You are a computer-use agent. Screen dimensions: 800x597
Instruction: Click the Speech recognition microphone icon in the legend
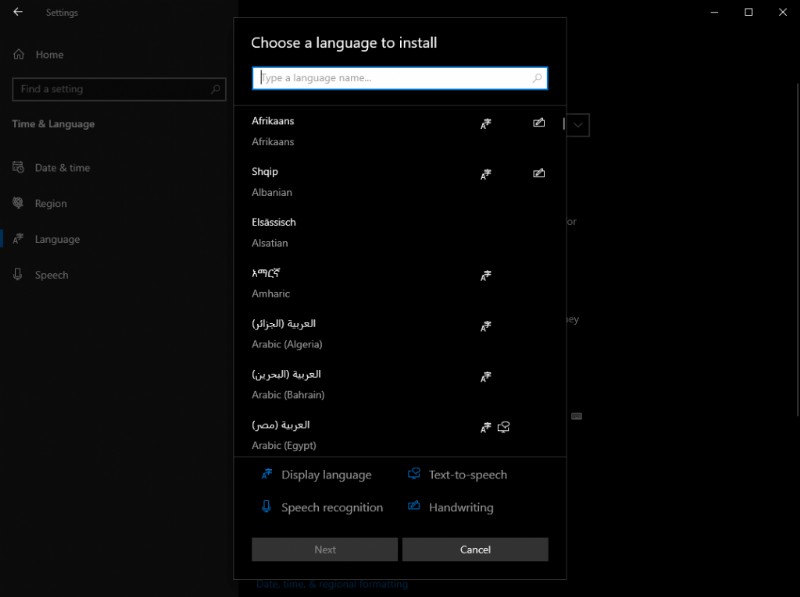pos(265,507)
